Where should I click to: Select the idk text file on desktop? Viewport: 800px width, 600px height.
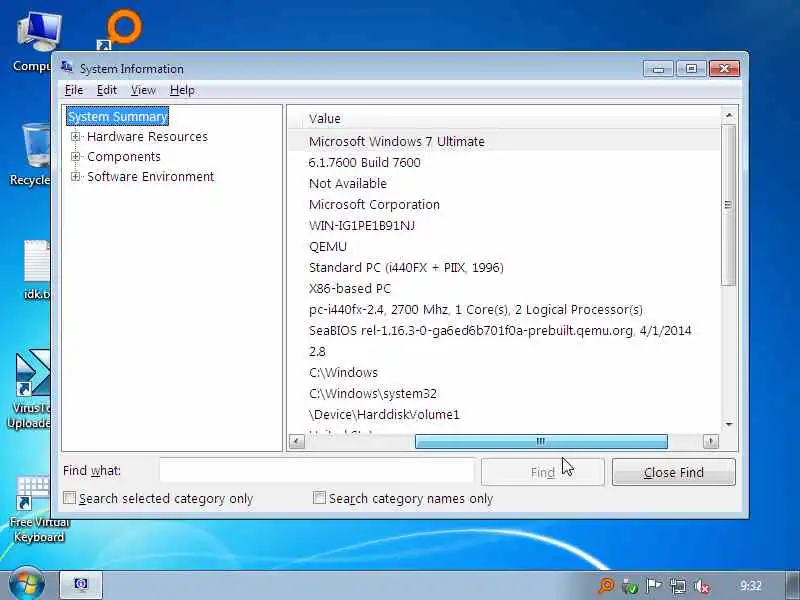coord(37,269)
